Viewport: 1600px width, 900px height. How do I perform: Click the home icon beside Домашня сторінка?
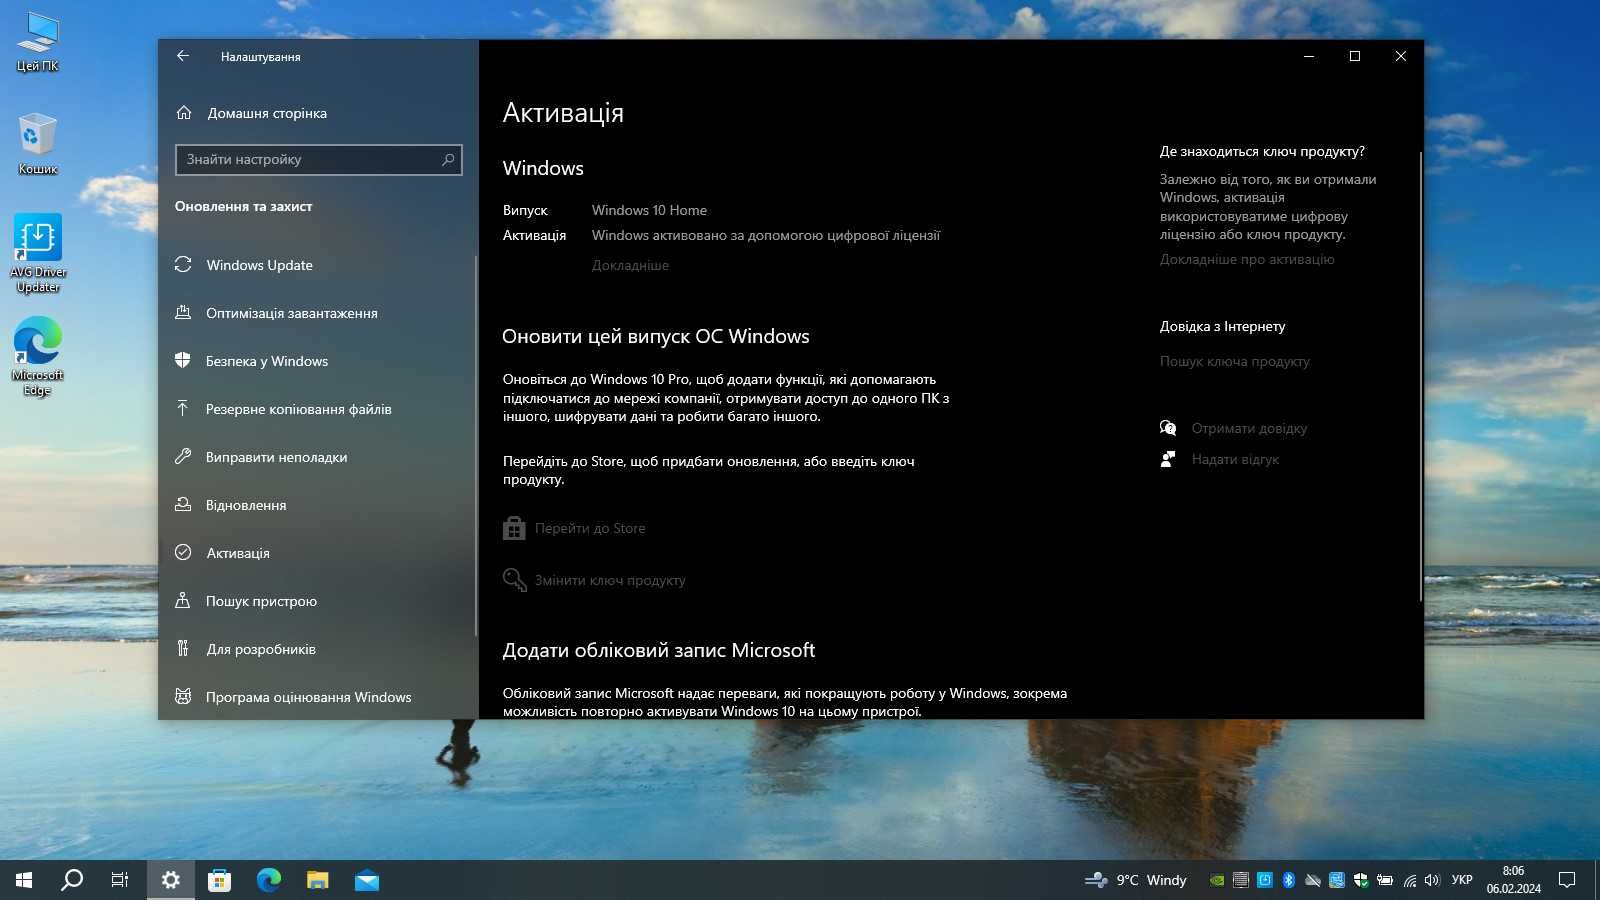click(x=184, y=113)
